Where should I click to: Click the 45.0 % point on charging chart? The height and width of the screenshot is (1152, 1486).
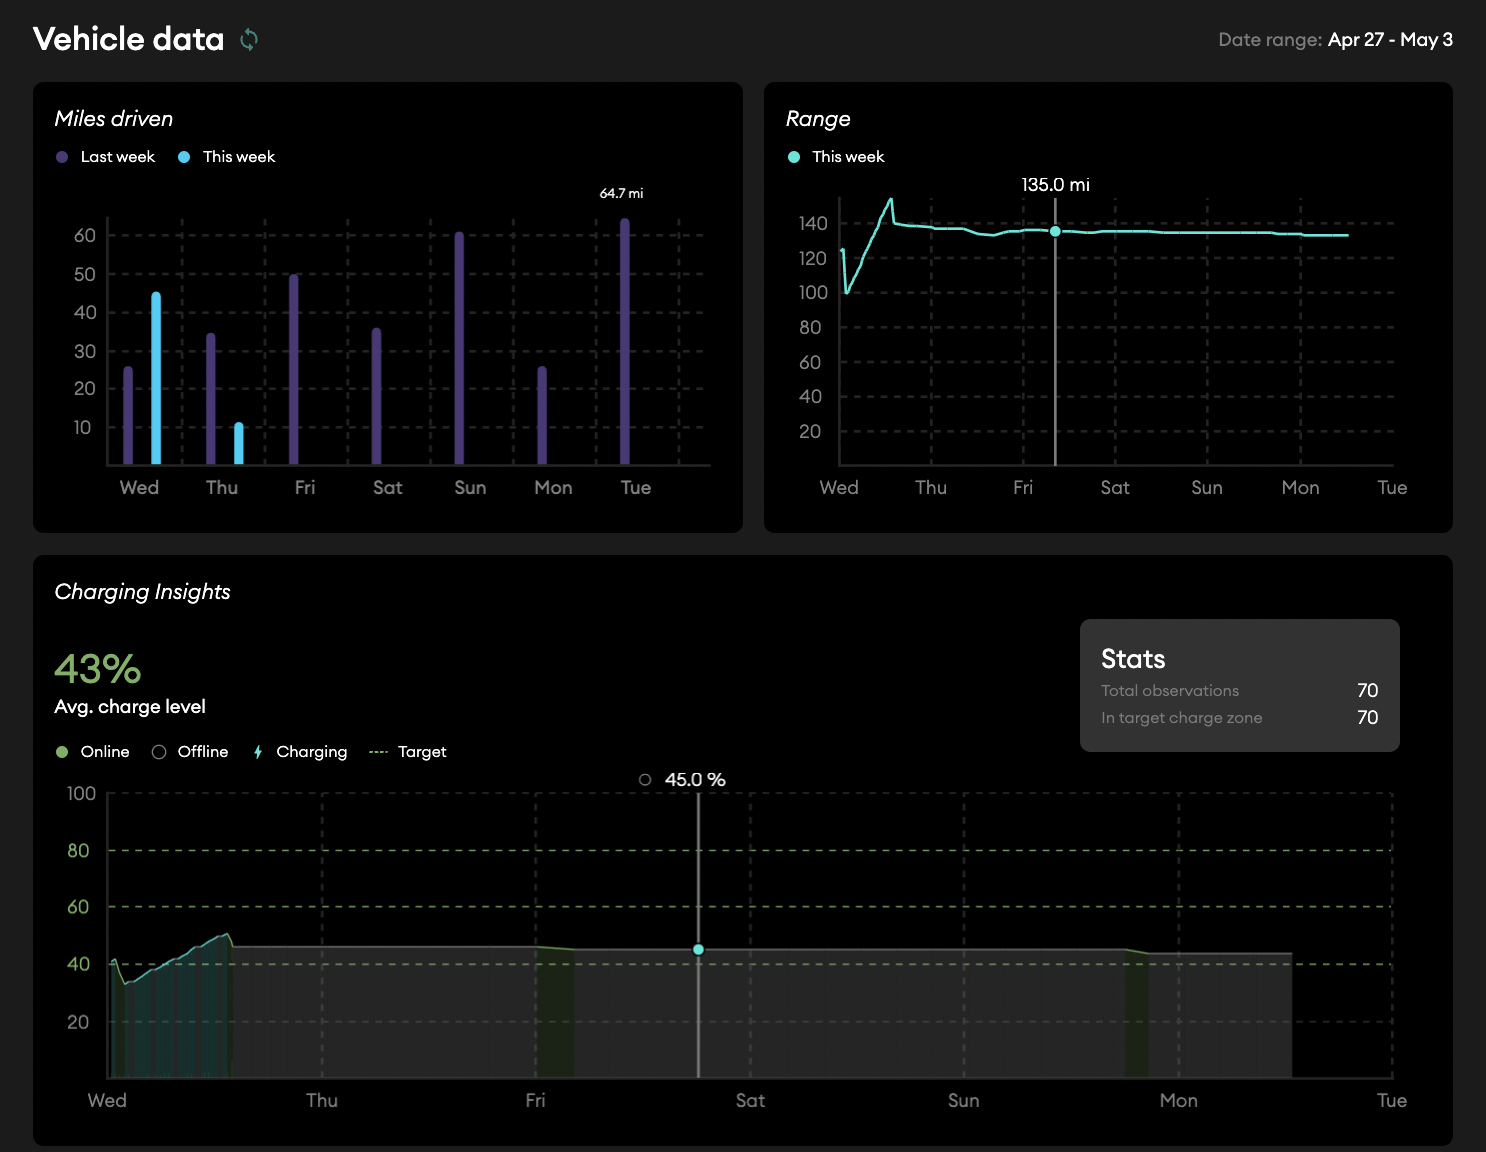[x=698, y=949]
